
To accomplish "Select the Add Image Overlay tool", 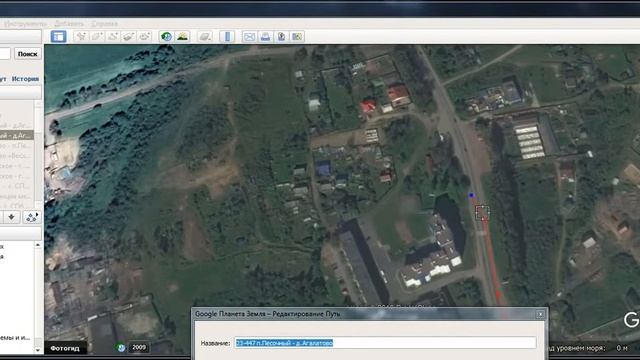I will pyautogui.click(x=129, y=37).
